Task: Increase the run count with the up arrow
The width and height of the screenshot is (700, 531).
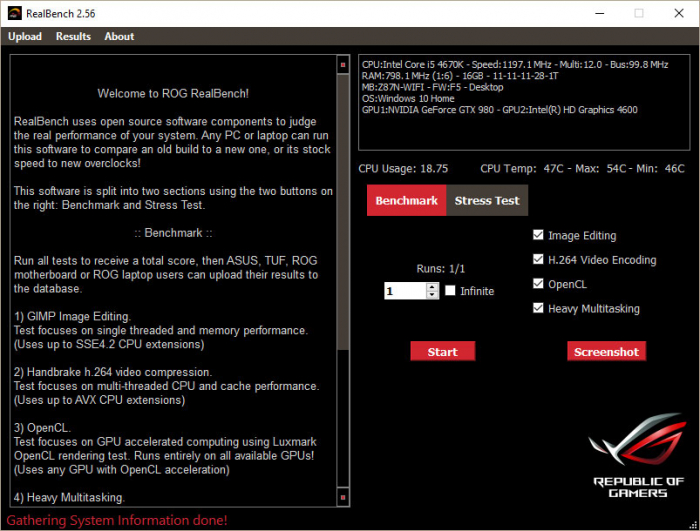Action: [x=432, y=287]
